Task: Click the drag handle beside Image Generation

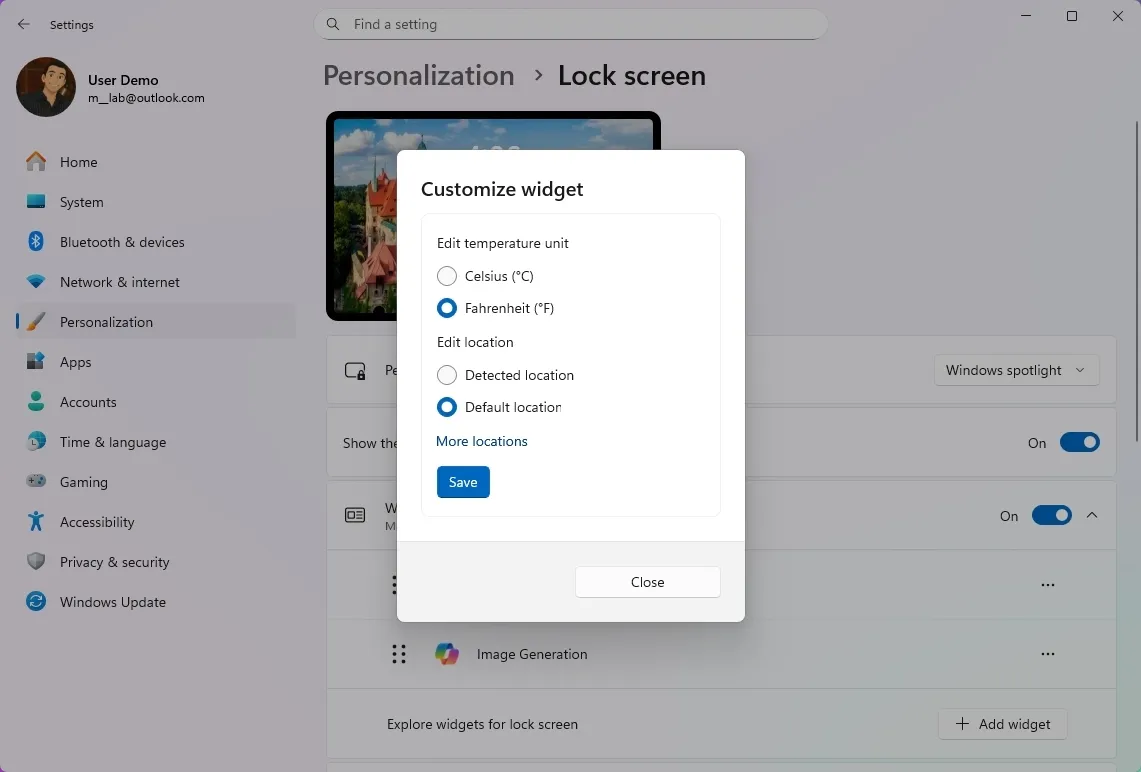Action: [x=399, y=654]
